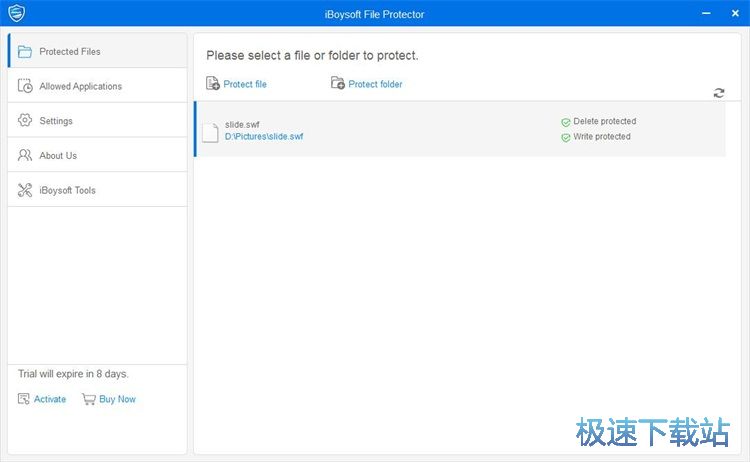Screen dimensions: 750x462
Task: Refresh the protected files list
Action: point(718,93)
